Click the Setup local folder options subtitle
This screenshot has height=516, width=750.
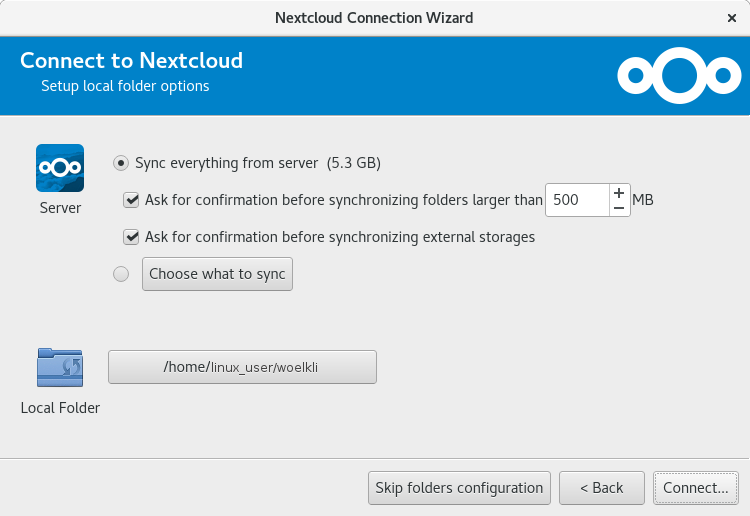(x=125, y=86)
